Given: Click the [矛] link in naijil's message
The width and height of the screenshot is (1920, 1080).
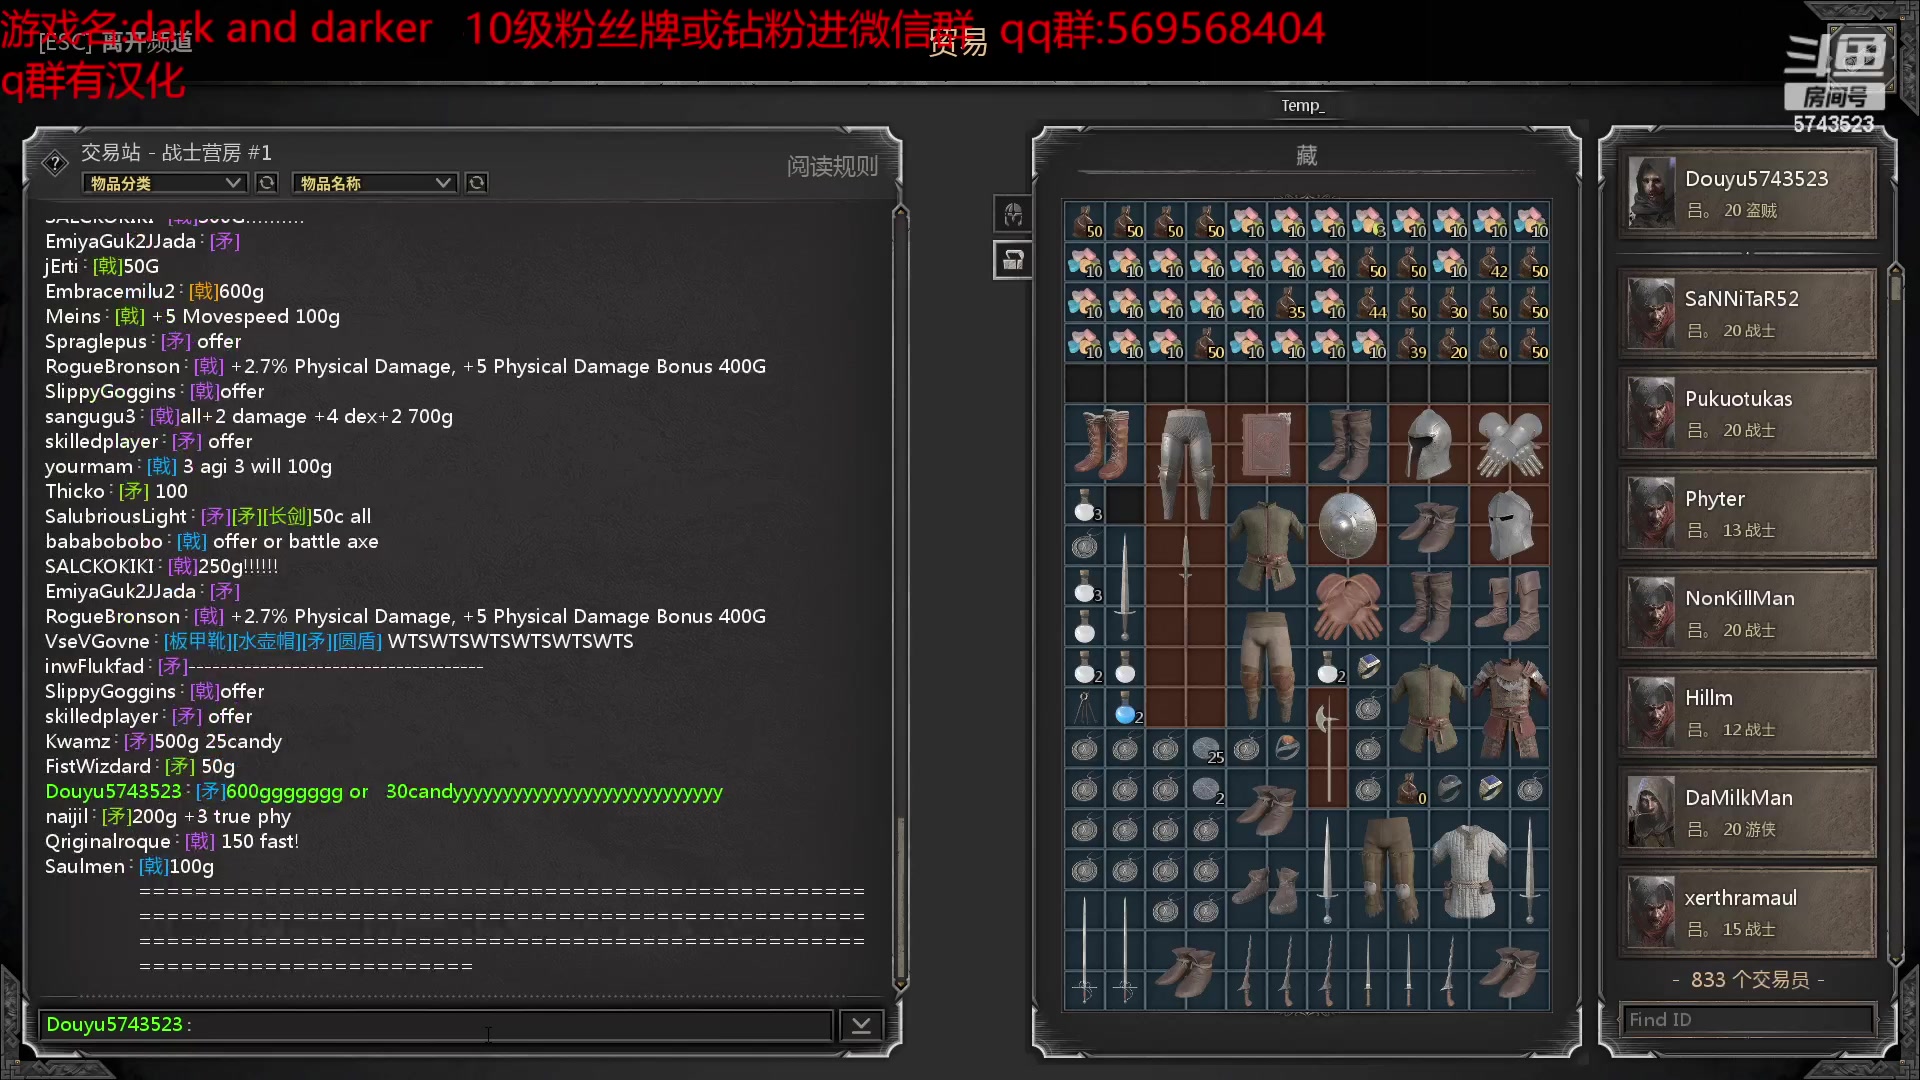Looking at the screenshot, I should [x=117, y=817].
